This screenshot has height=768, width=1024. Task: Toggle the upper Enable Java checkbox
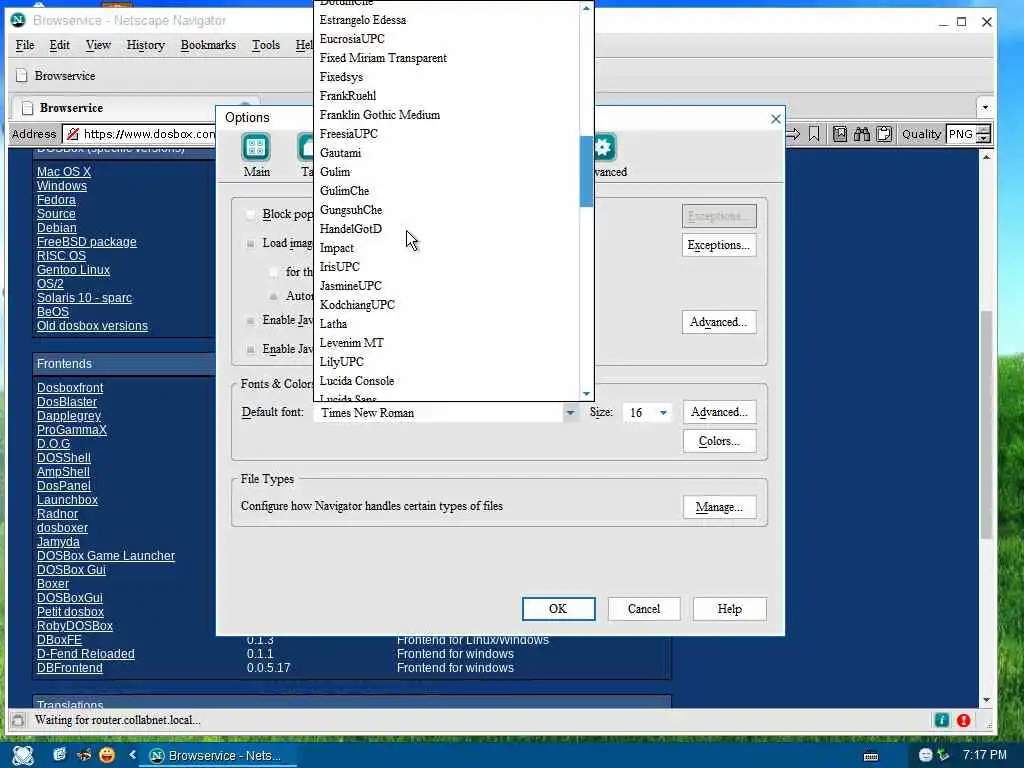pyautogui.click(x=250, y=320)
